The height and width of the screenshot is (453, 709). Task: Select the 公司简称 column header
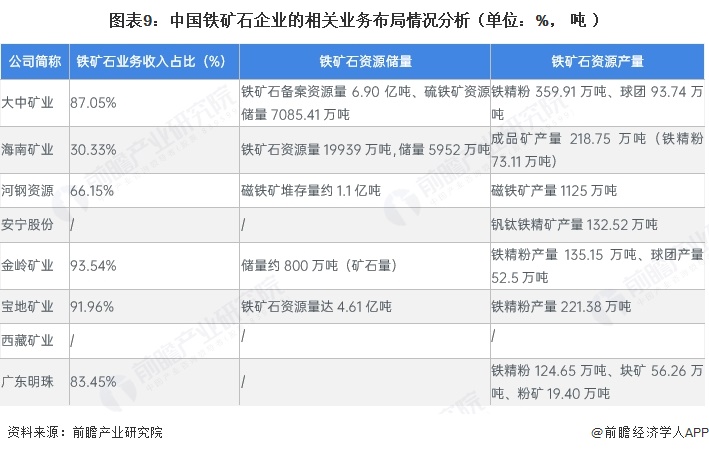coord(35,61)
